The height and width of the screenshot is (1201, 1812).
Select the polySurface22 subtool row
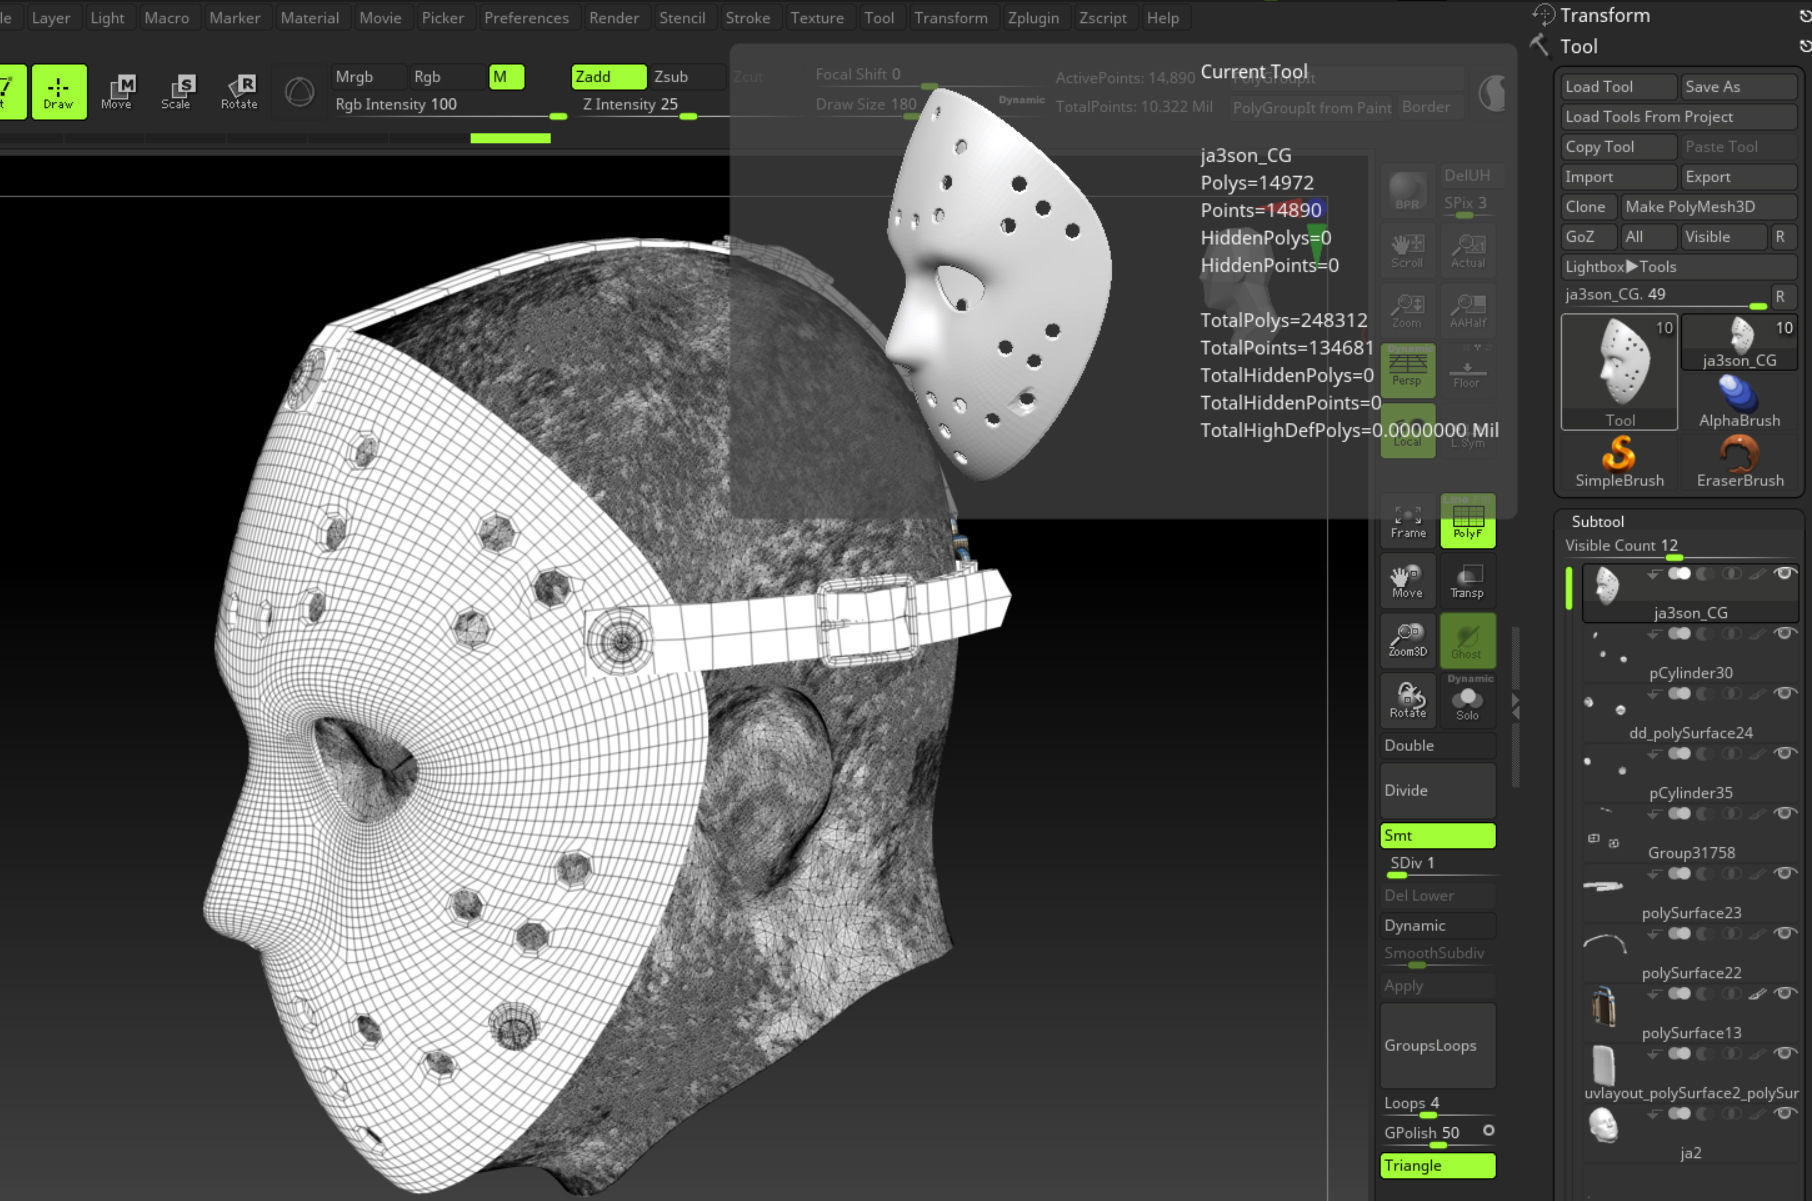coord(1690,955)
